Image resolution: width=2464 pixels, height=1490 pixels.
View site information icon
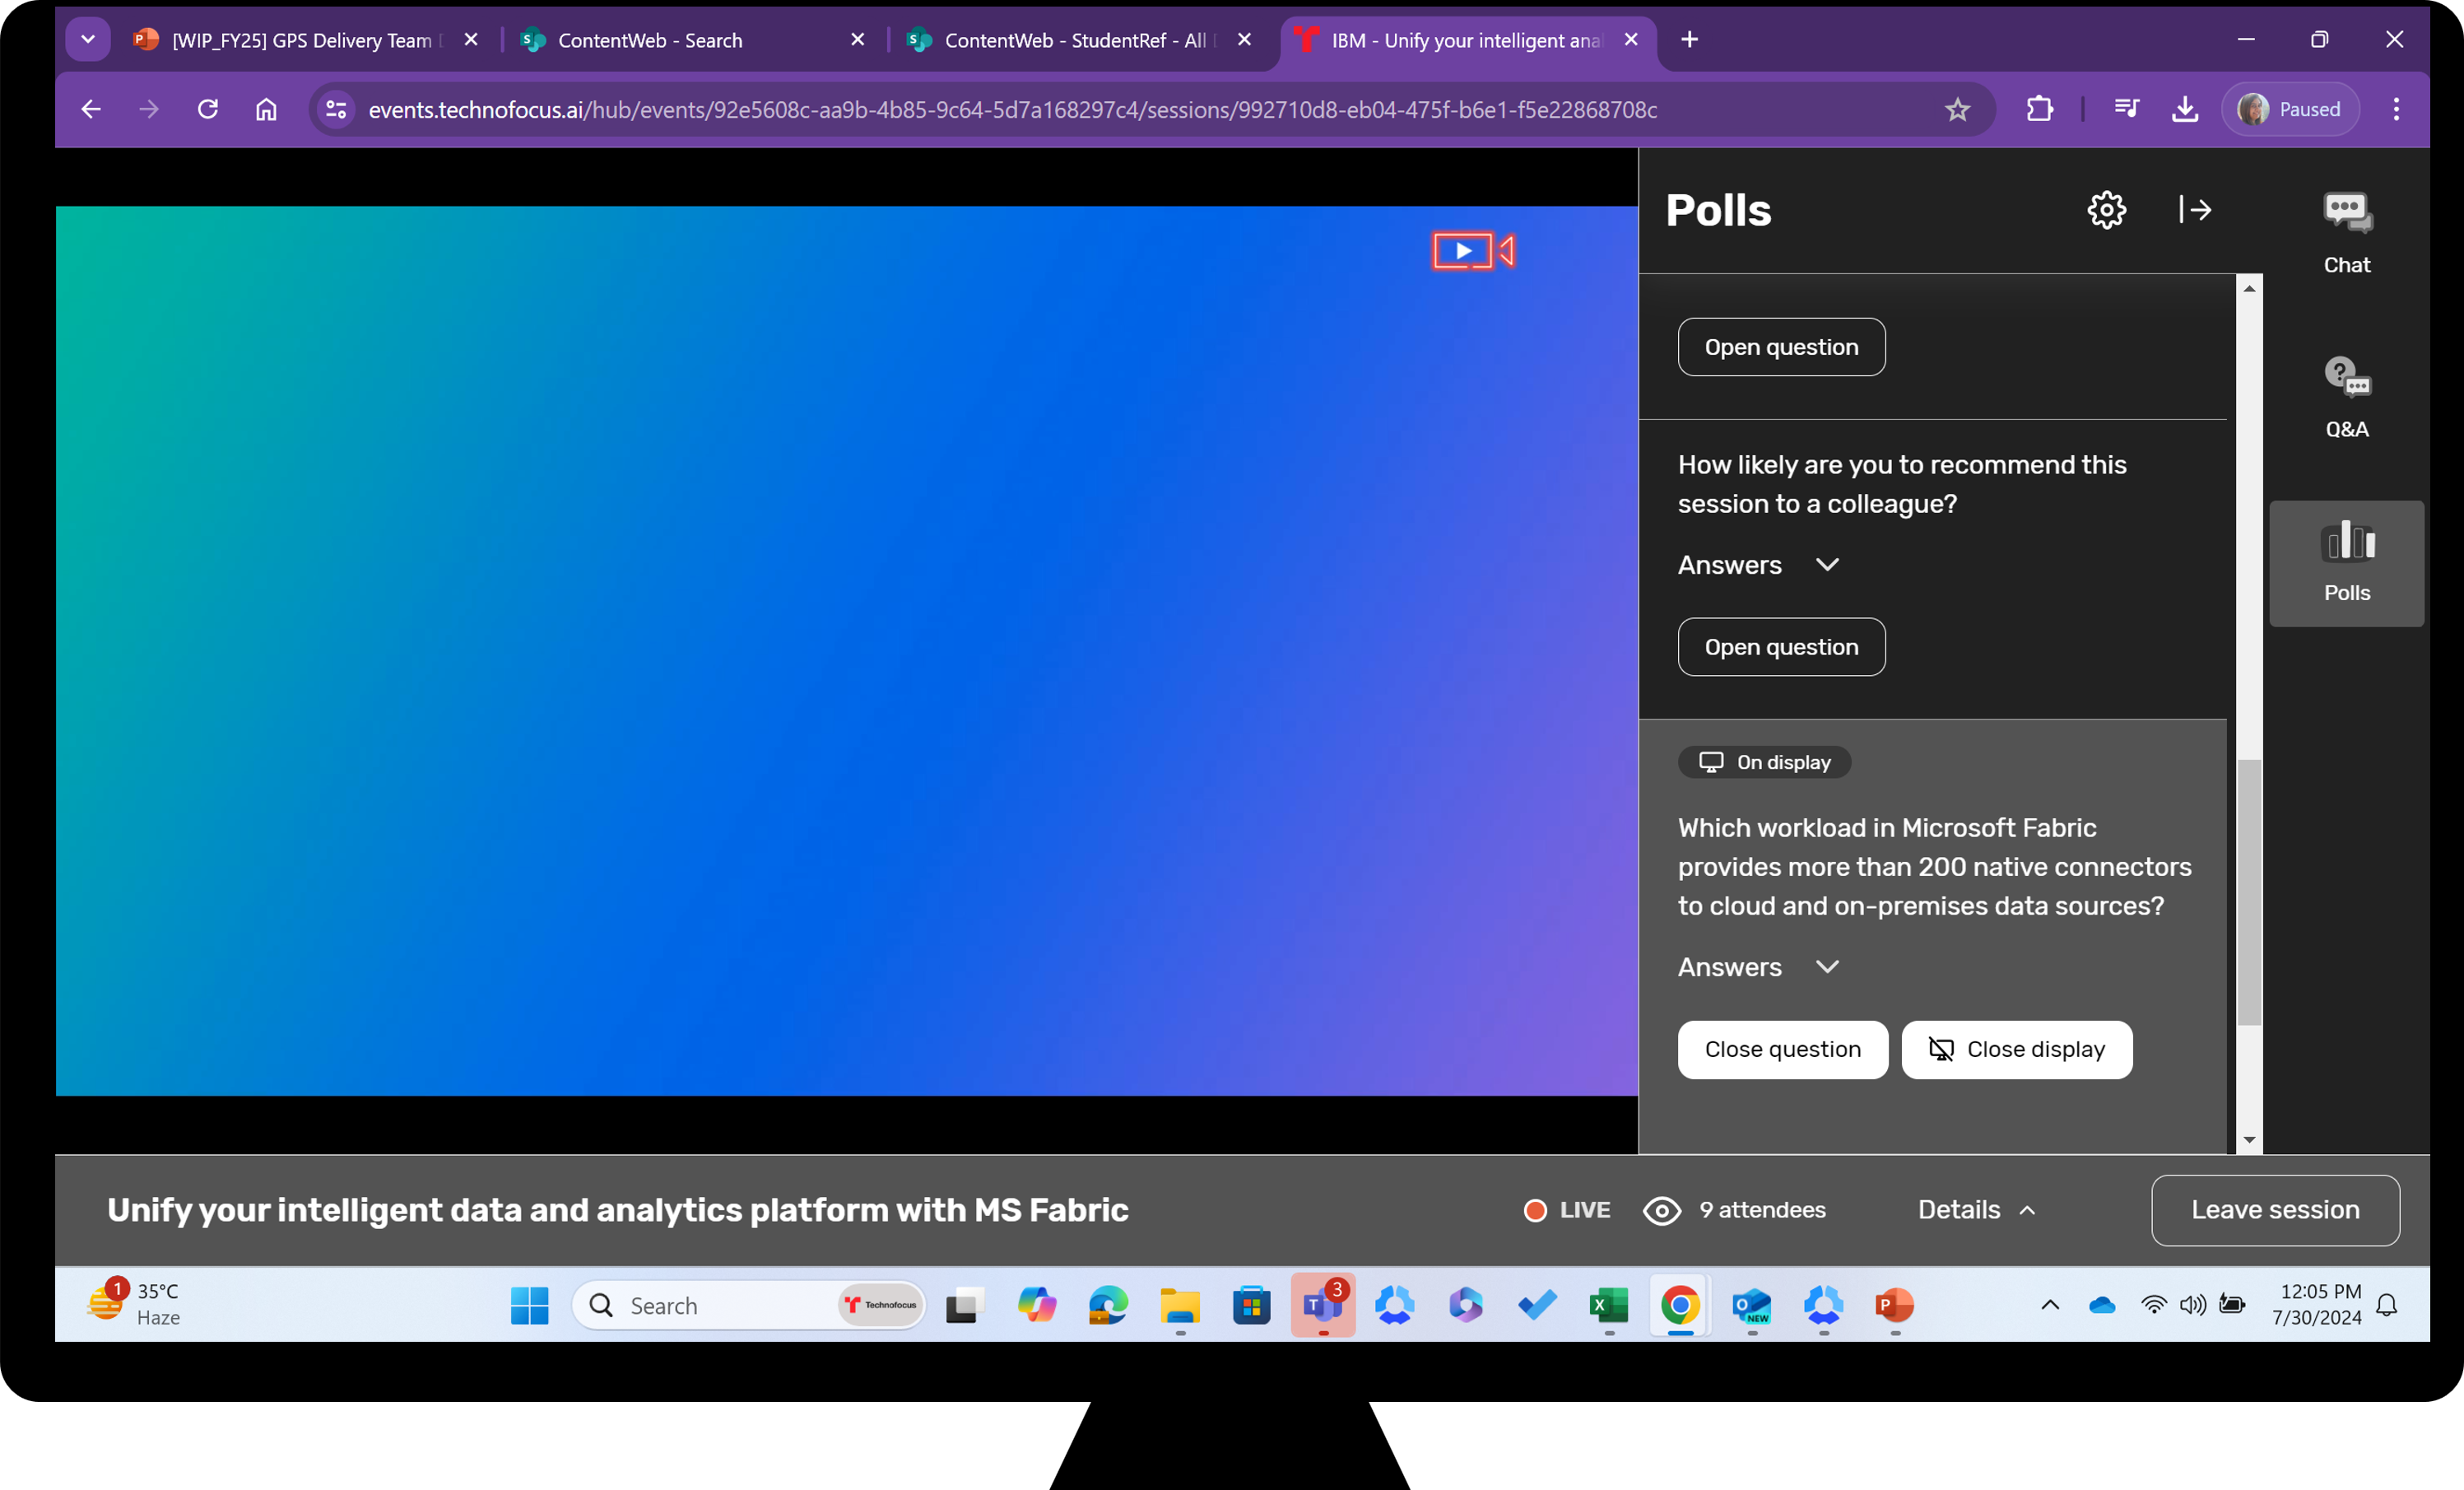[336, 109]
